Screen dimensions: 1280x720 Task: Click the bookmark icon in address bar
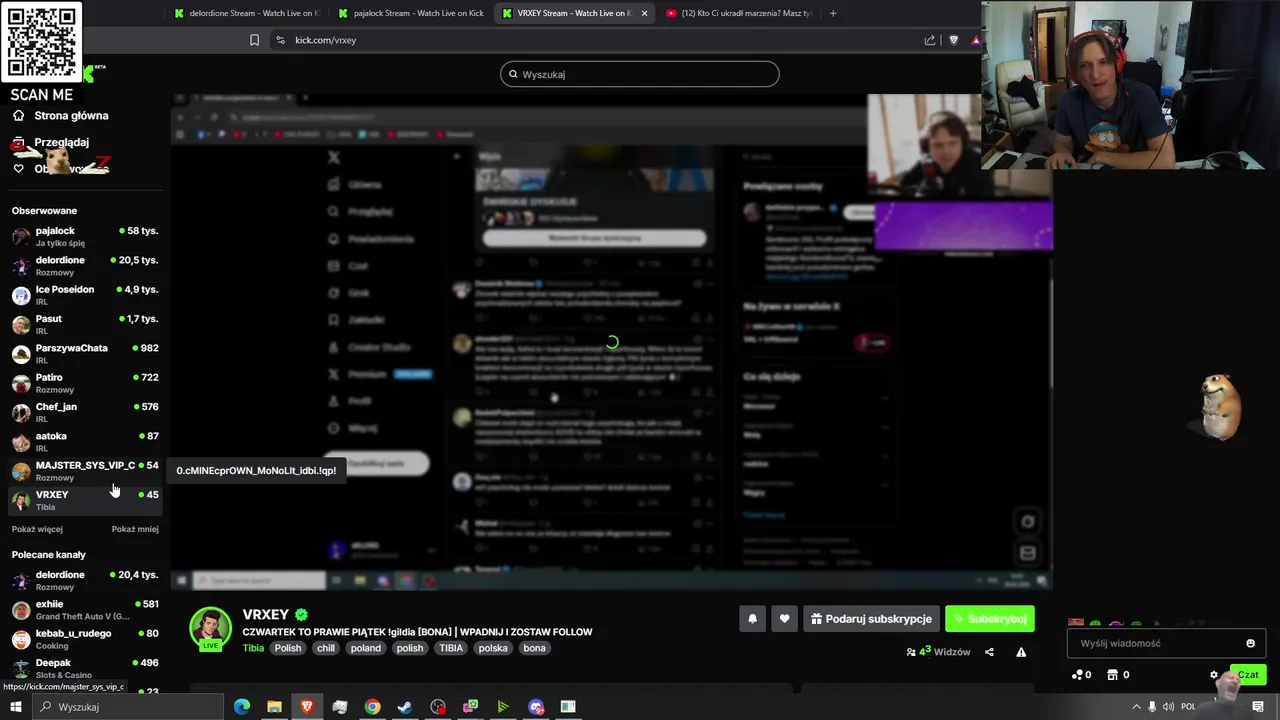(254, 40)
